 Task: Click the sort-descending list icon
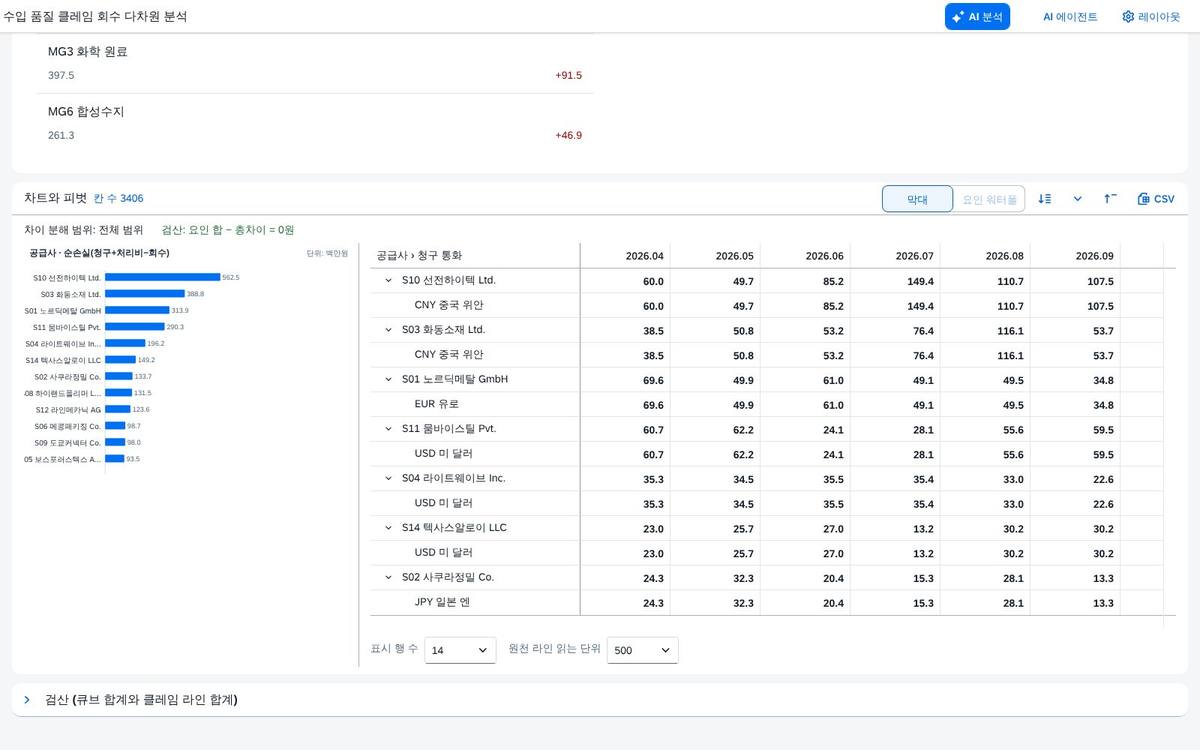coord(1045,199)
